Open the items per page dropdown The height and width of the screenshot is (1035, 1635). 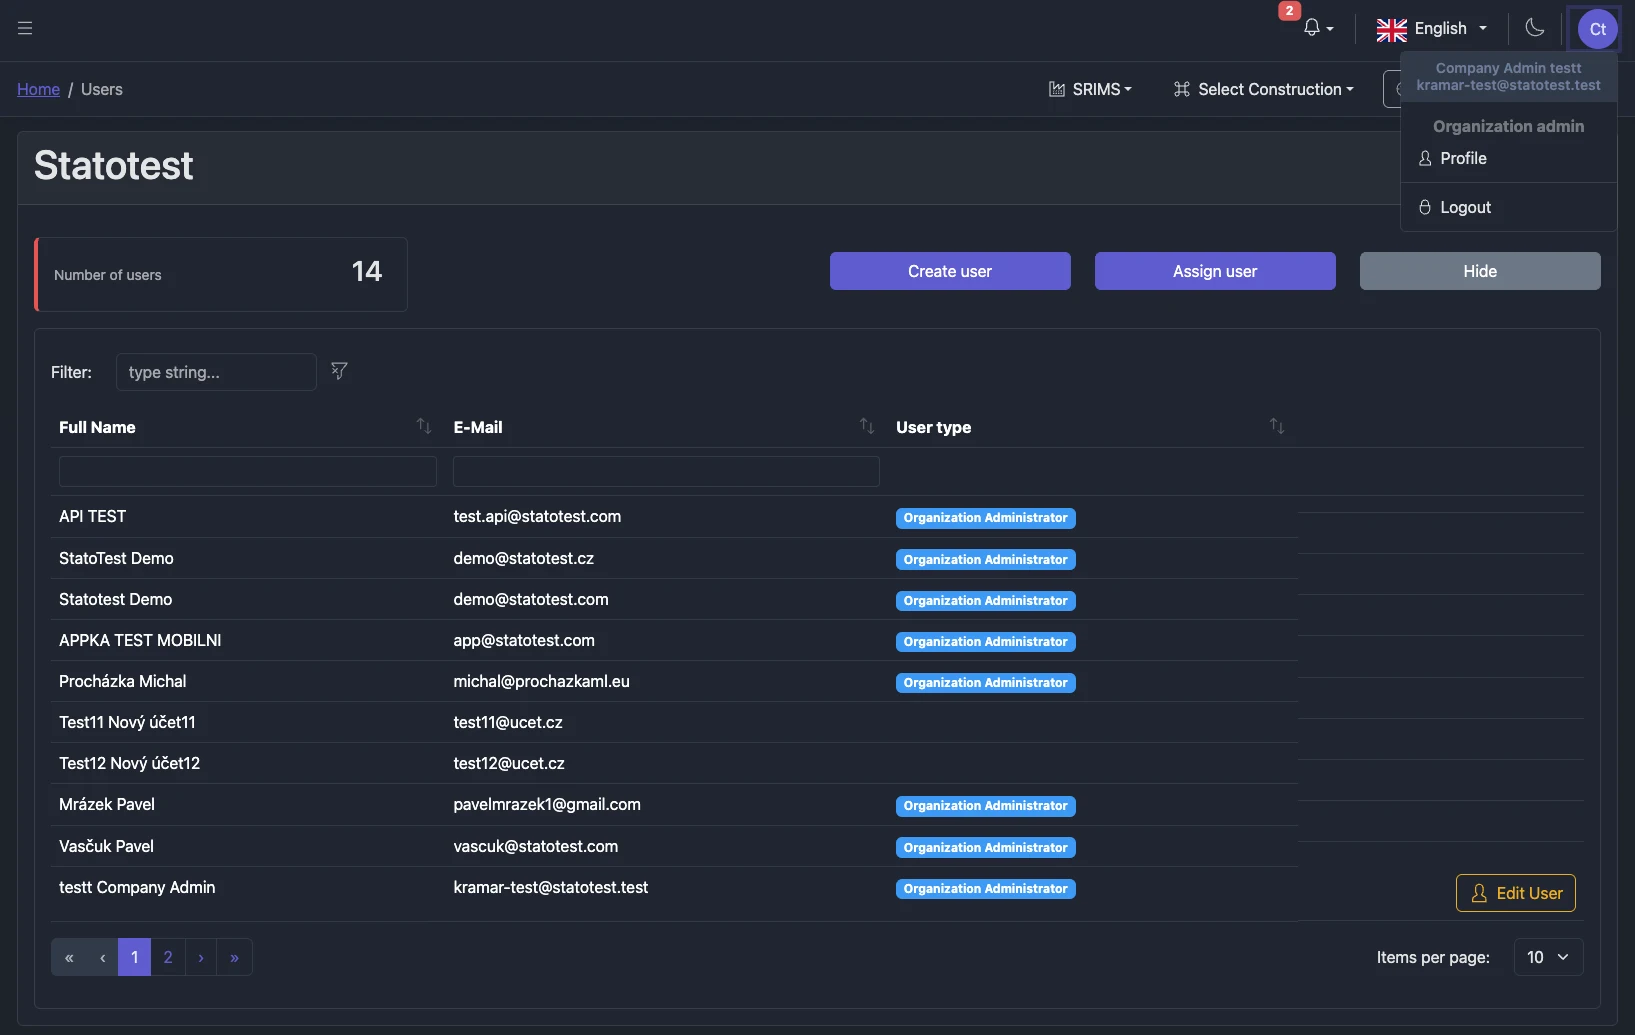click(1547, 957)
